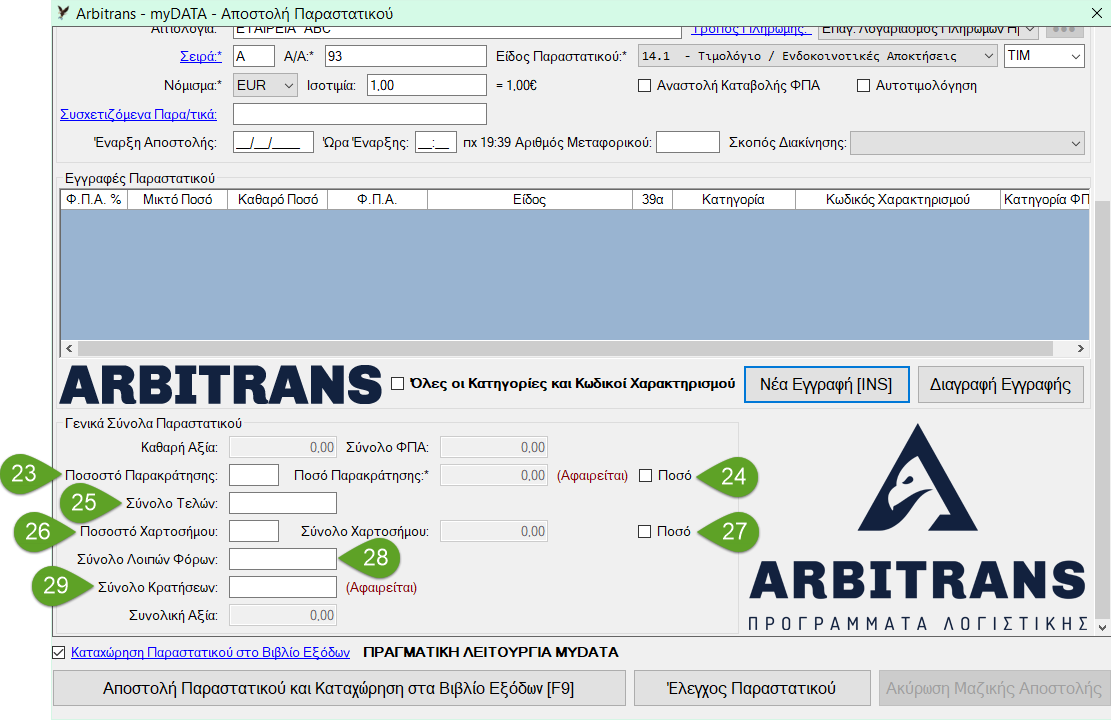Click the Ποσοστό Παρακράτησης field

[x=254, y=475]
